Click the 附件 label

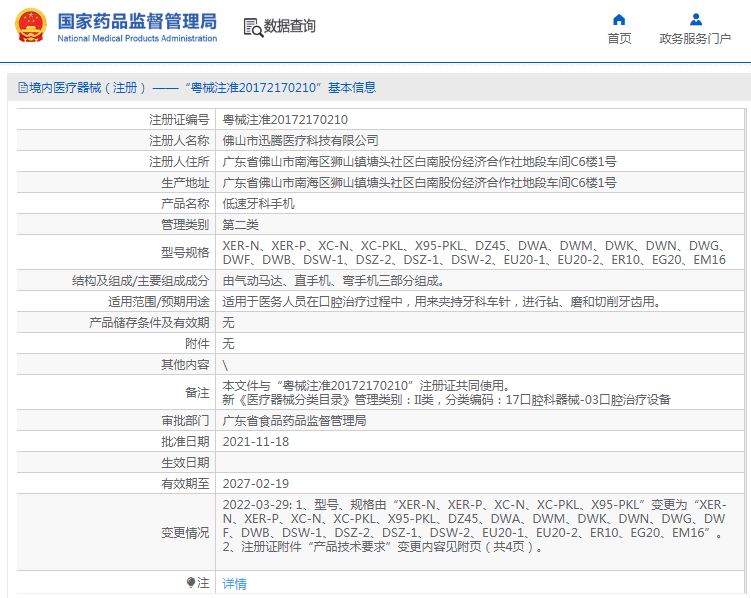click(x=197, y=344)
